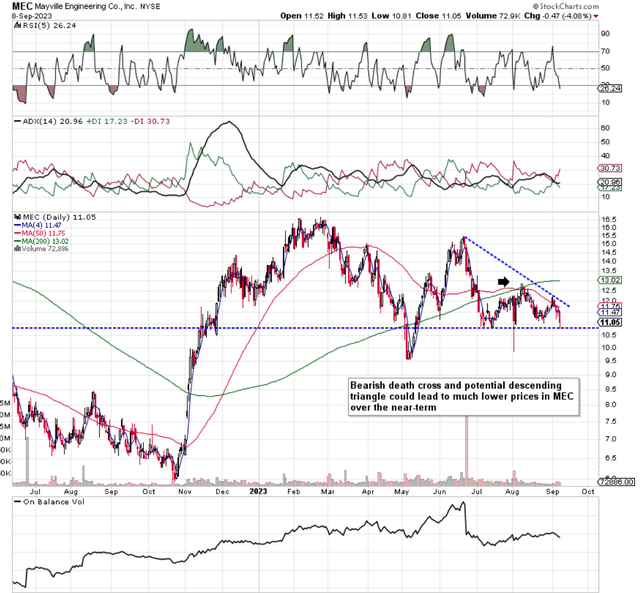Click the Volume 72,886 legend entry
The width and height of the screenshot is (640, 593).
[41, 249]
